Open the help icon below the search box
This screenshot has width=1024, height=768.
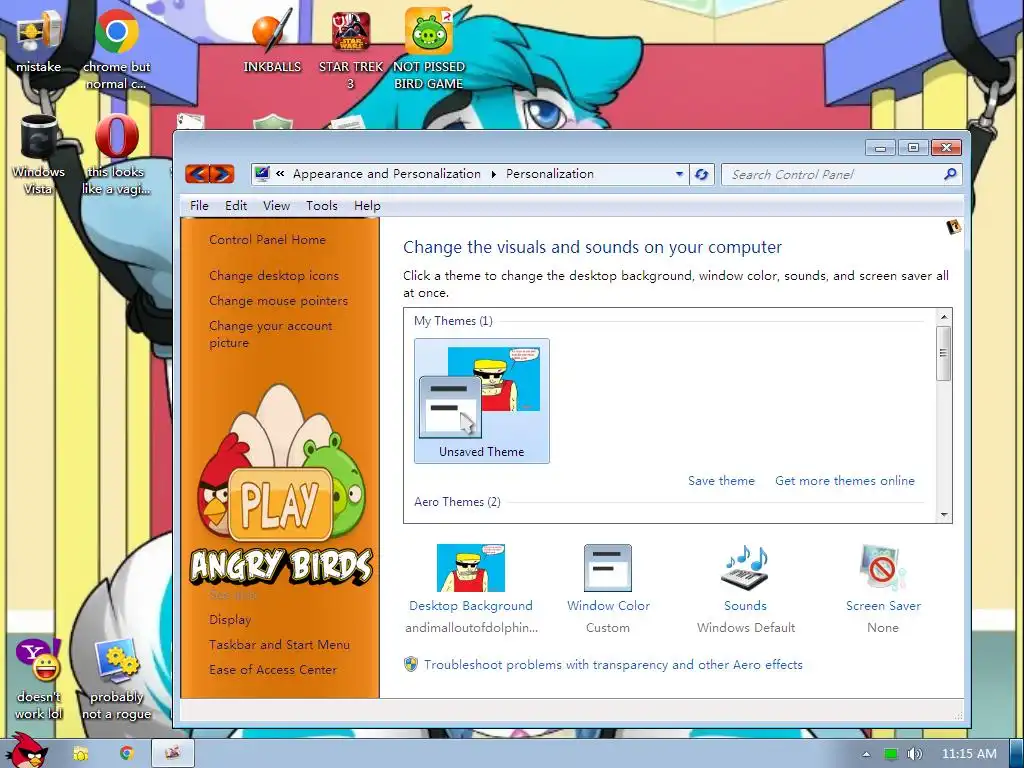953,227
